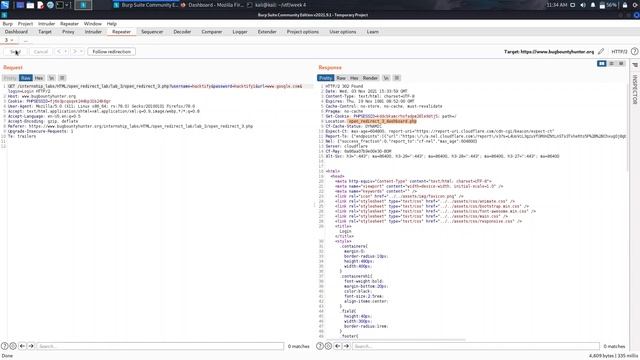Jump to previous Request search match
The width and height of the screenshot is (640, 360).
point(22,346)
